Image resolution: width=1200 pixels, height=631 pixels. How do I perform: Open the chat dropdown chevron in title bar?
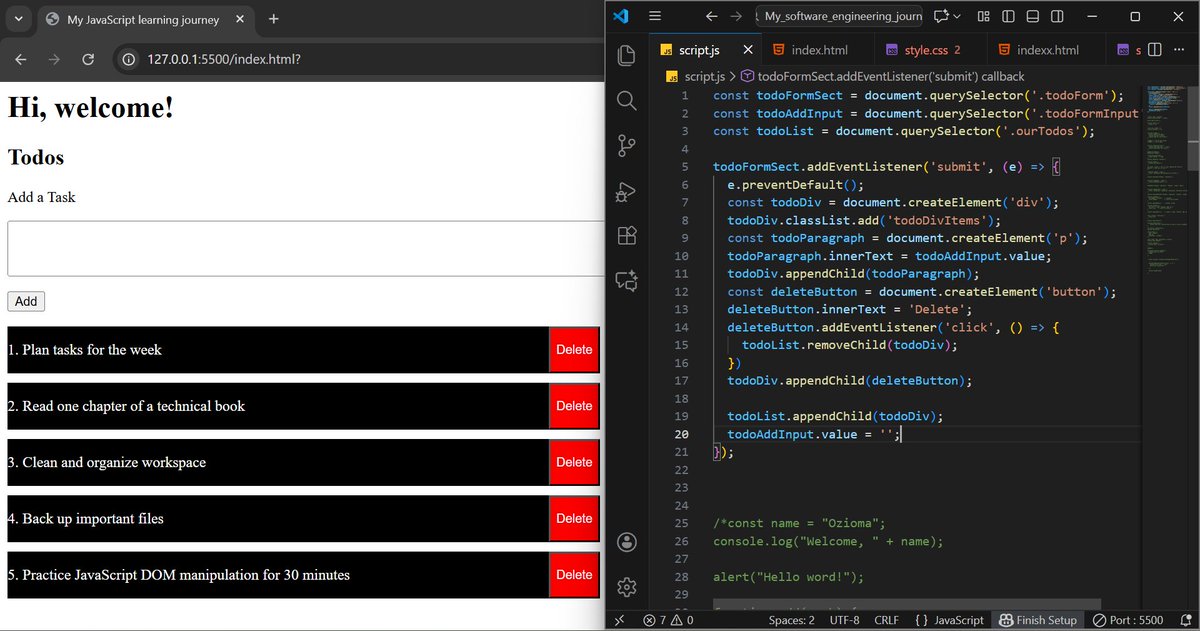tap(958, 16)
